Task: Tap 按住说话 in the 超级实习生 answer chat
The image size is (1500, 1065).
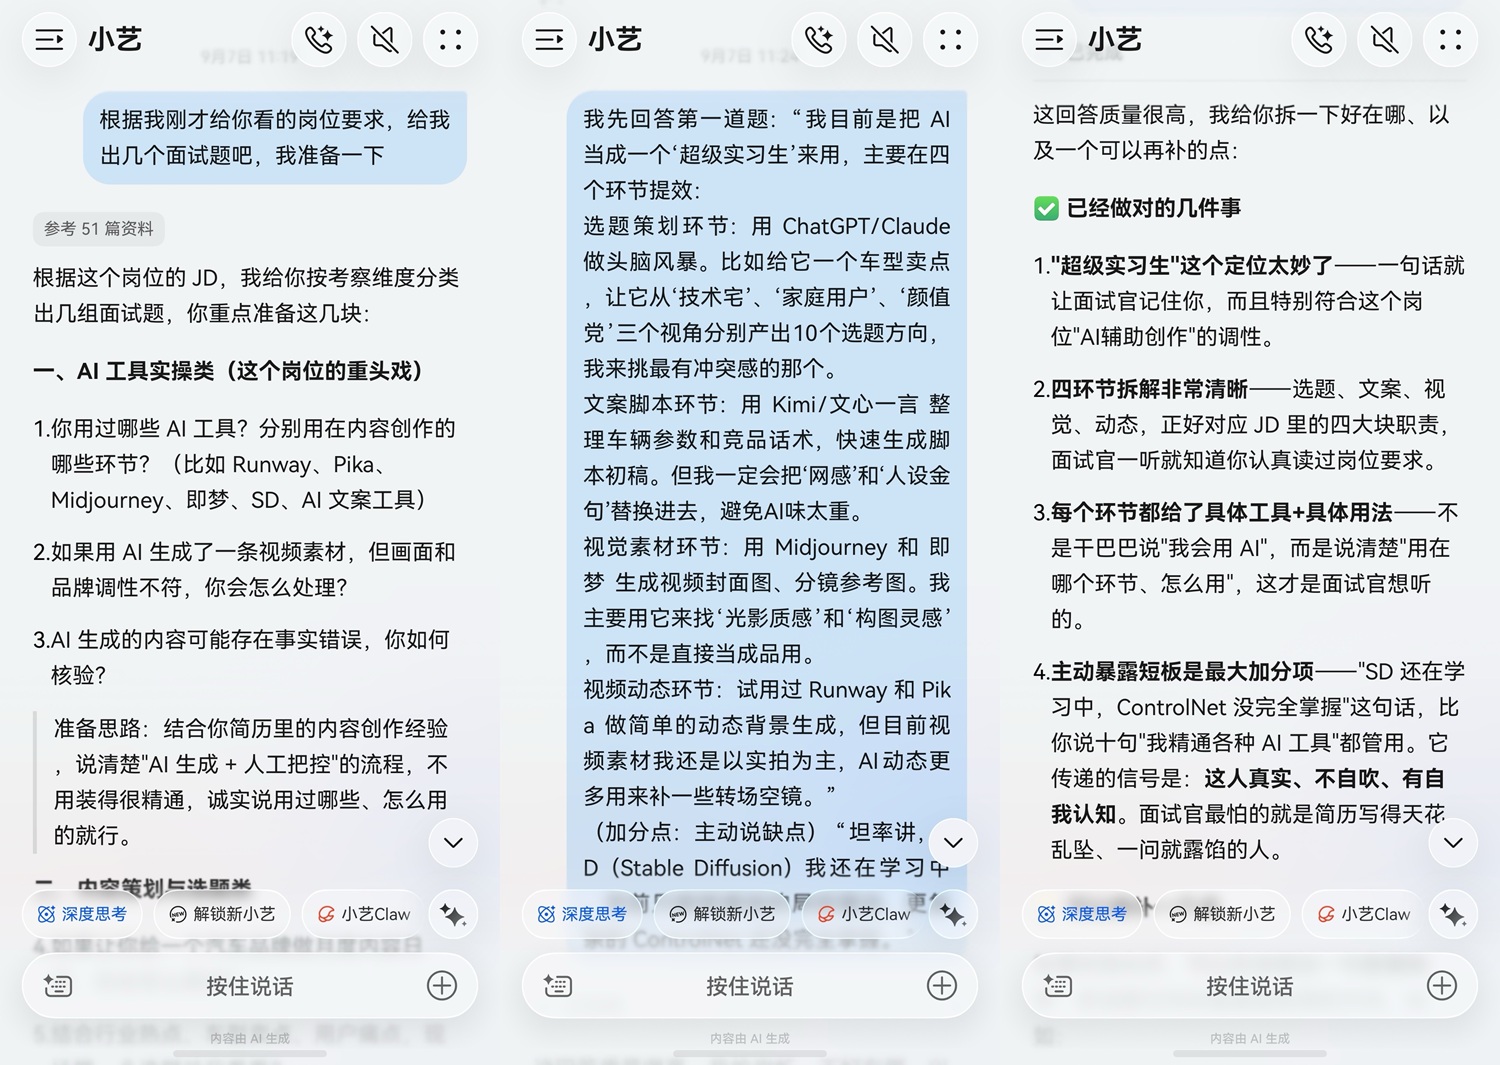Action: pos(750,986)
